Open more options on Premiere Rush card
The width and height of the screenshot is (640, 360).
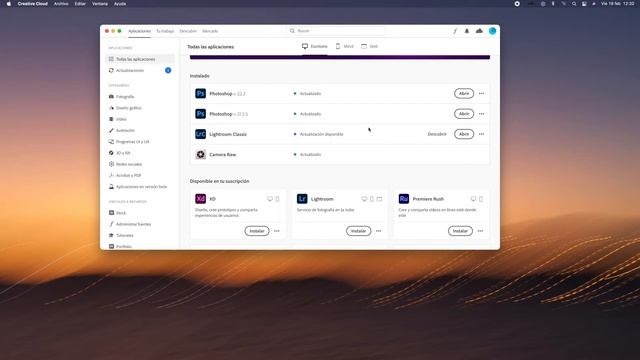click(x=480, y=231)
